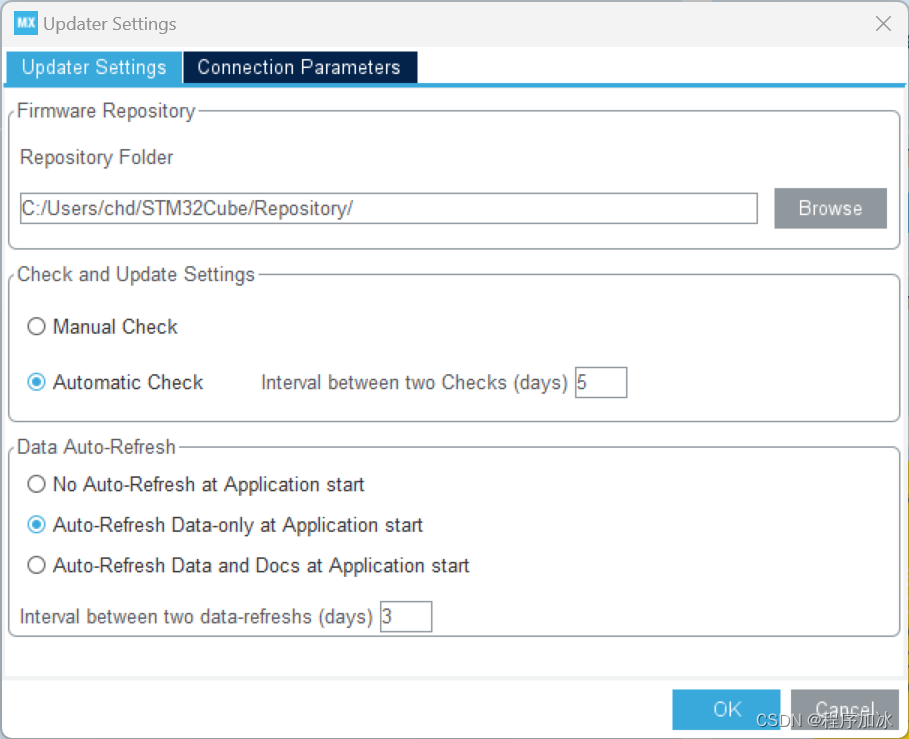Click the Data Auto-Refresh group heading

tap(96, 447)
